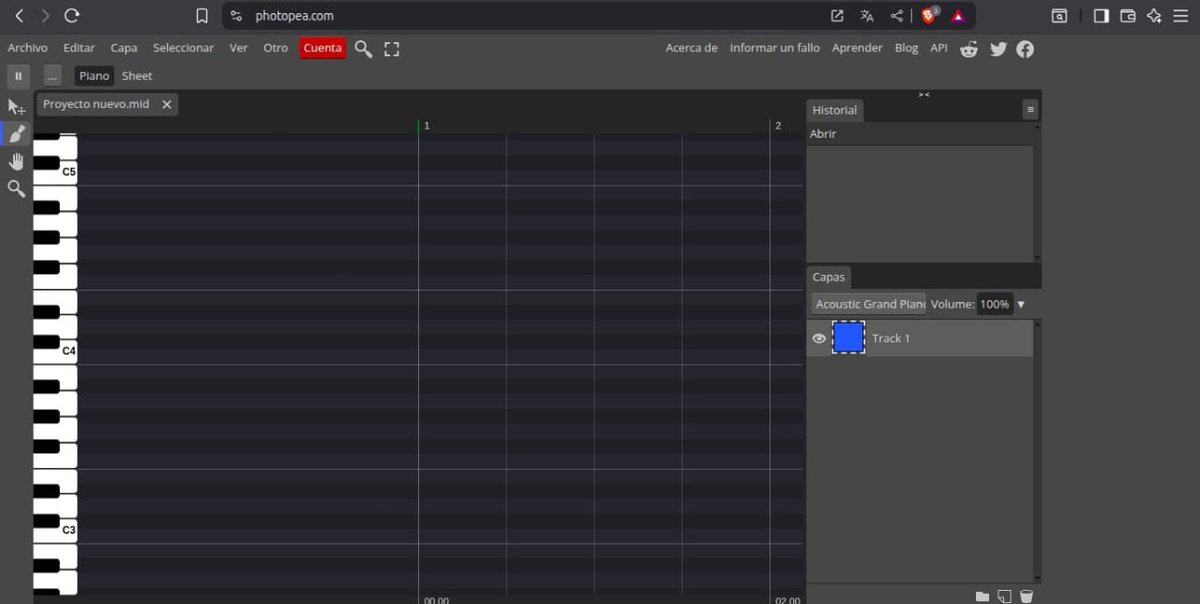Reload the browser page
Viewport: 1200px width, 604px height.
pos(71,16)
